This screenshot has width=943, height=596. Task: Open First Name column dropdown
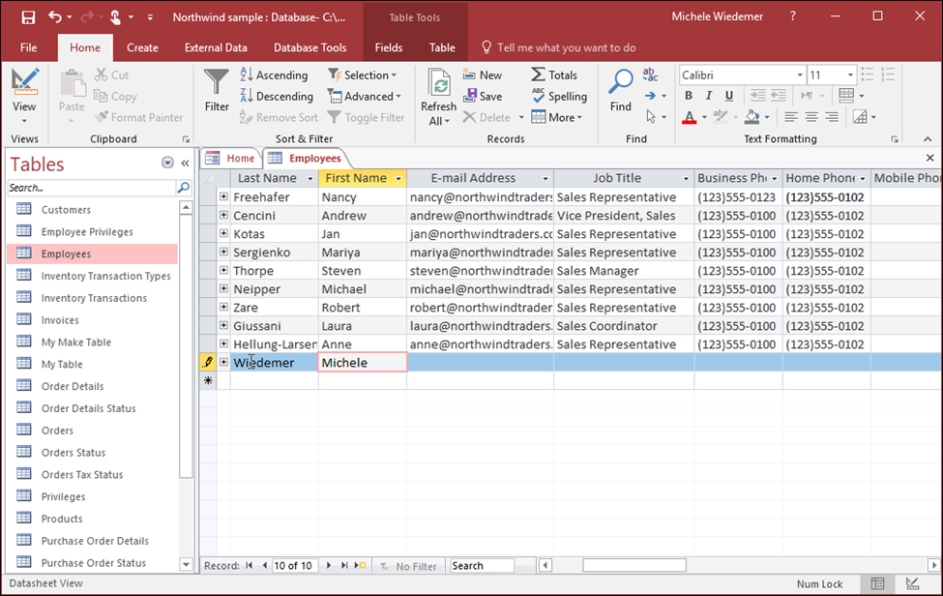click(x=398, y=179)
